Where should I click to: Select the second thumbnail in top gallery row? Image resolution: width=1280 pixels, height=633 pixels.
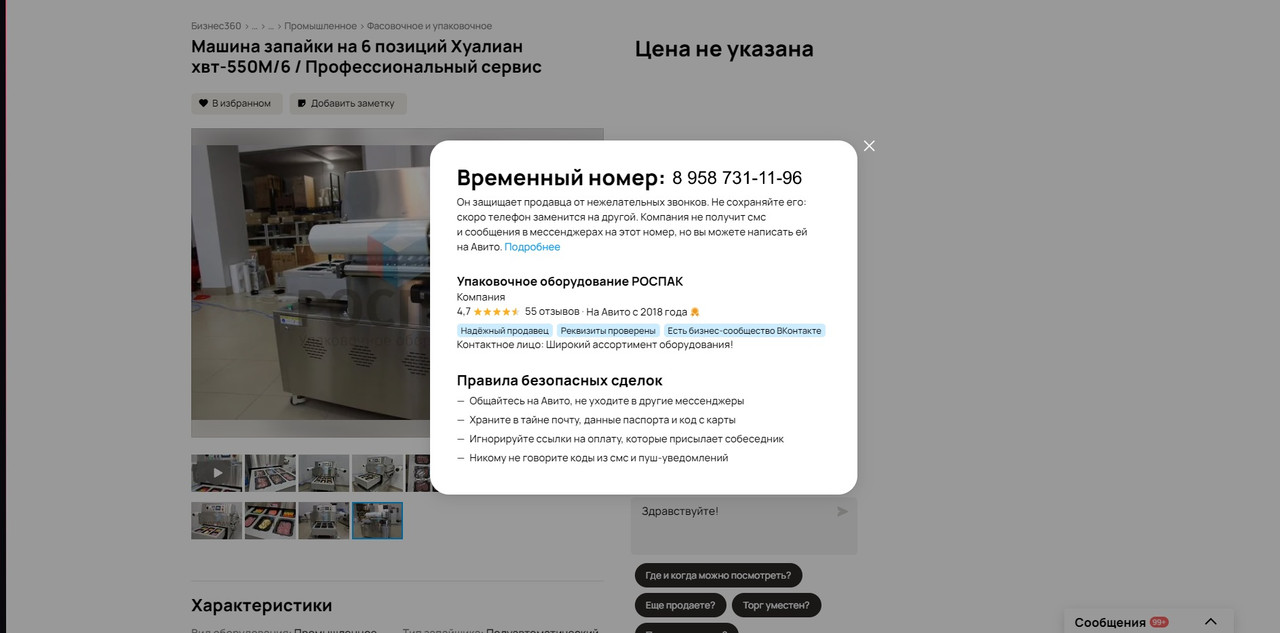(270, 473)
